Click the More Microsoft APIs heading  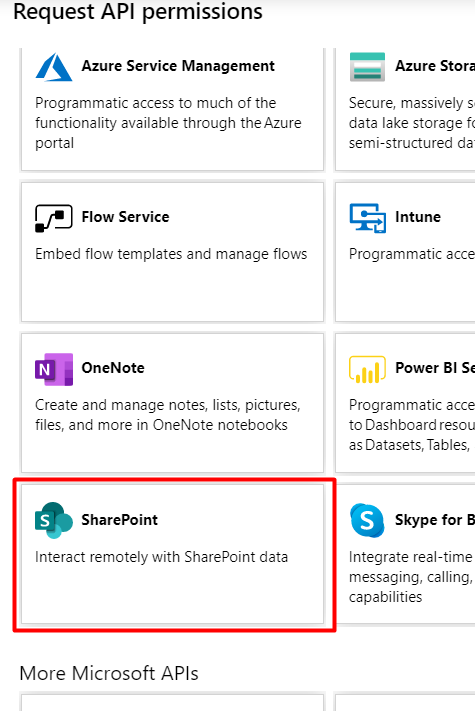click(109, 673)
